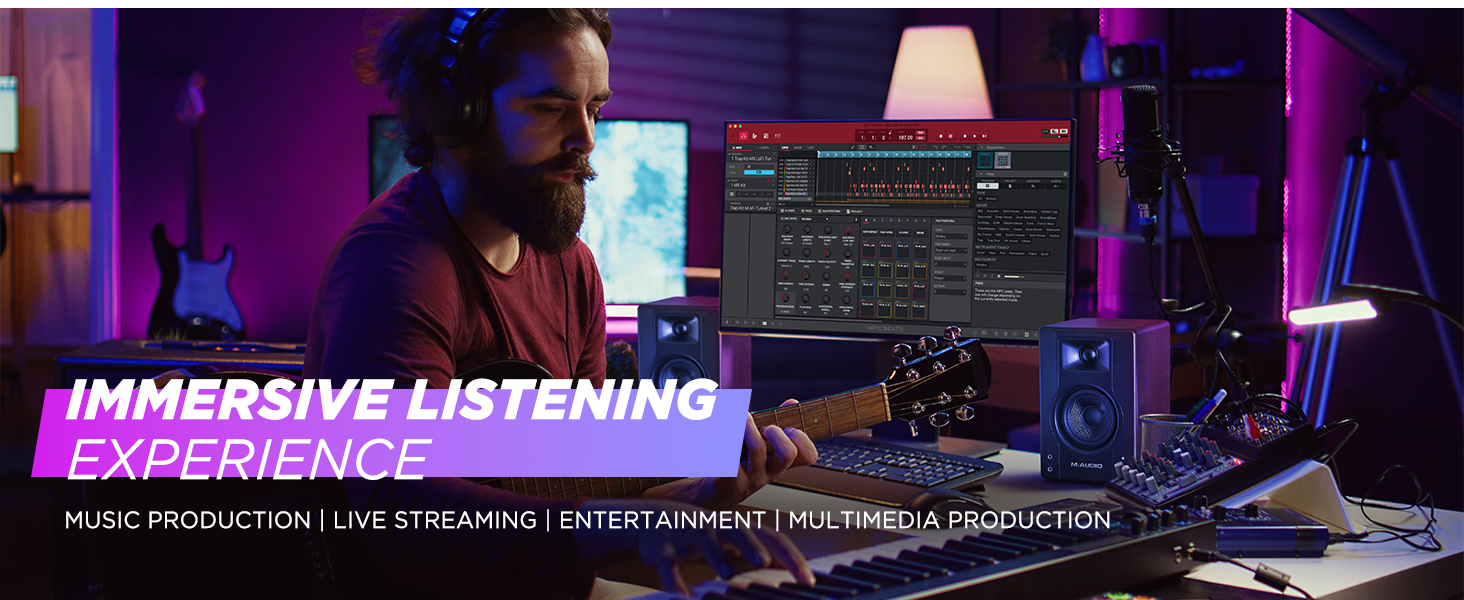The height and width of the screenshot is (600, 1464).
Task: Stop playback with the Stop button
Action: pyautogui.click(x=964, y=135)
